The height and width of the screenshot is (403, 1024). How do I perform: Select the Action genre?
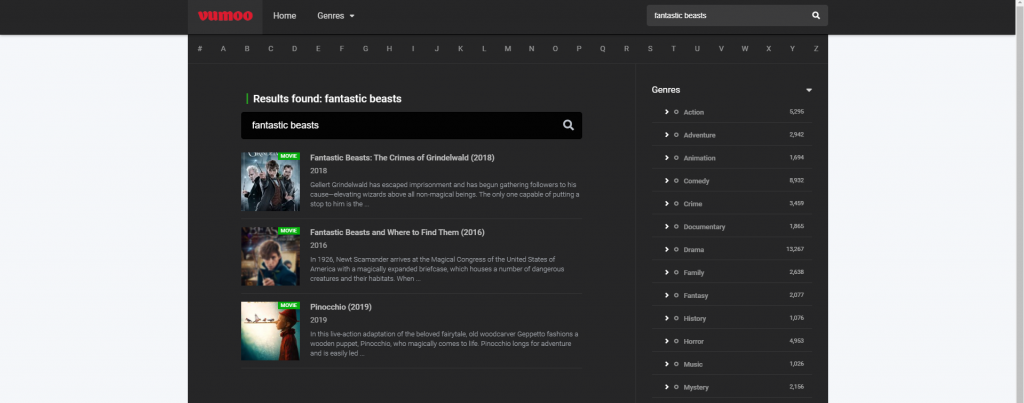coord(694,112)
